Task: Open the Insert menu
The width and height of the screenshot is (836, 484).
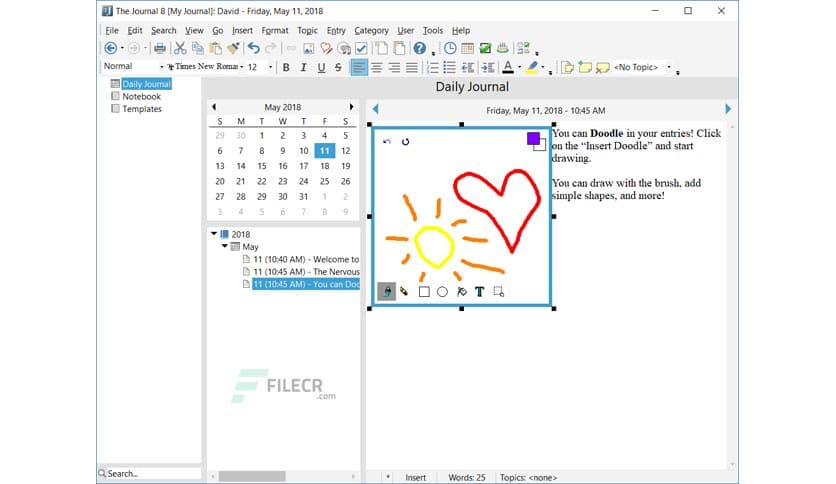Action: [x=242, y=30]
